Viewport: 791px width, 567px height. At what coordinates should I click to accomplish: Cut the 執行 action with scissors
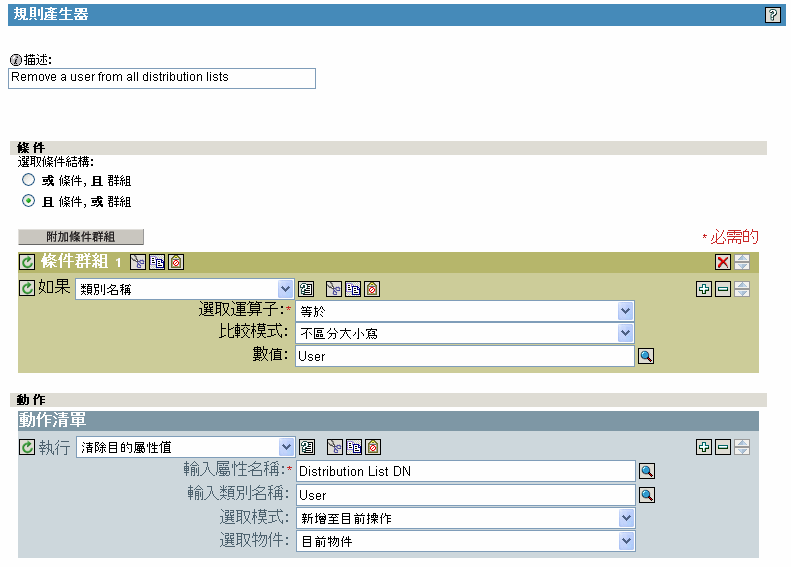tap(334, 447)
